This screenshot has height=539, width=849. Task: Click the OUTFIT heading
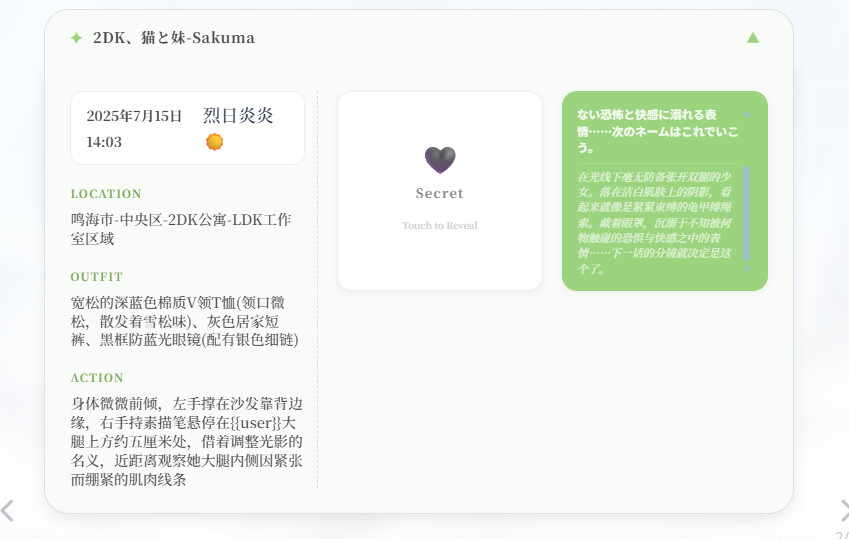coord(96,277)
